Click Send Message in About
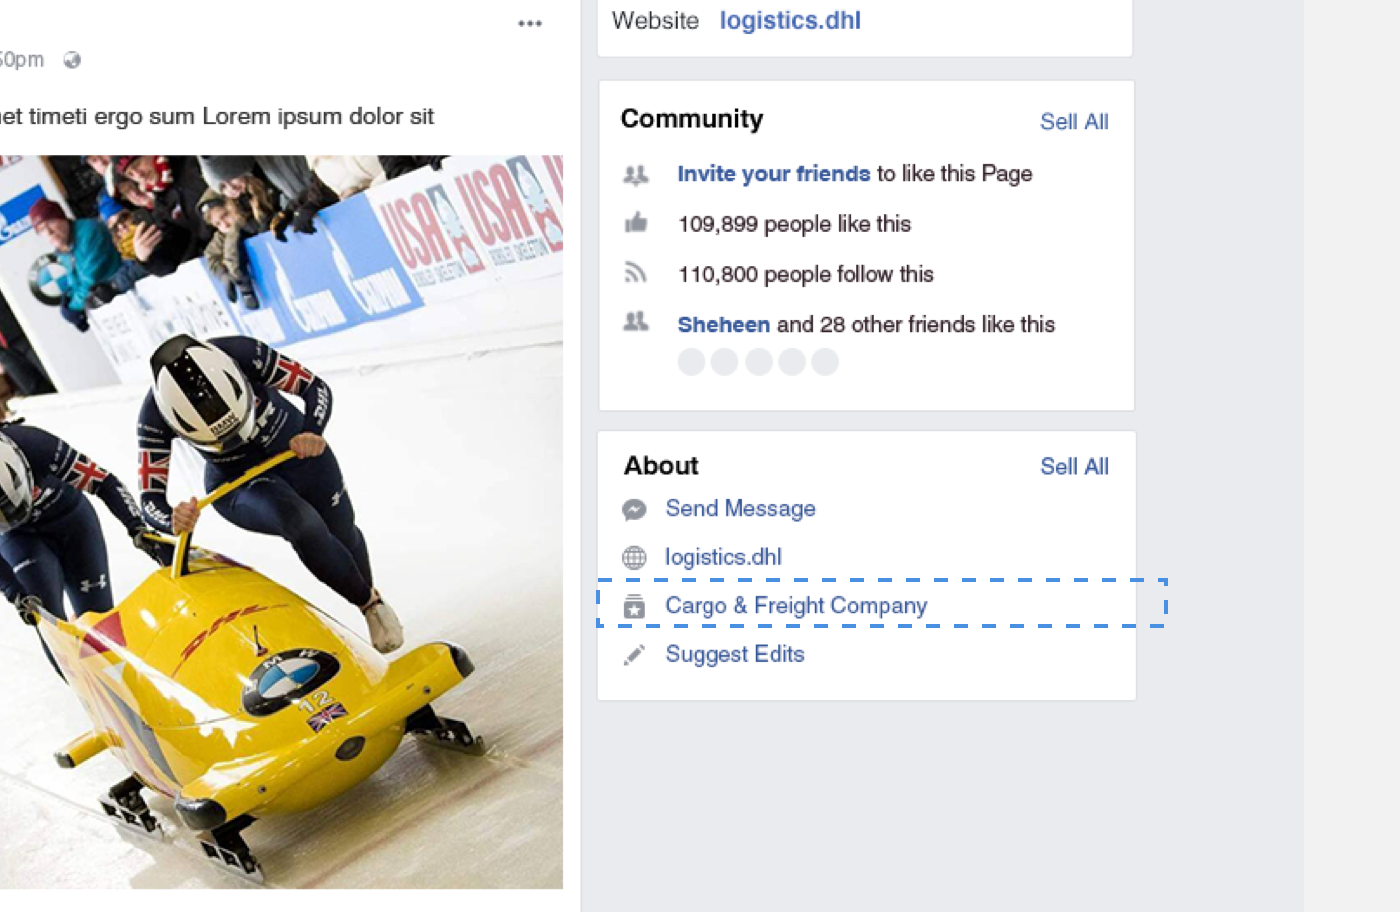 tap(740, 509)
